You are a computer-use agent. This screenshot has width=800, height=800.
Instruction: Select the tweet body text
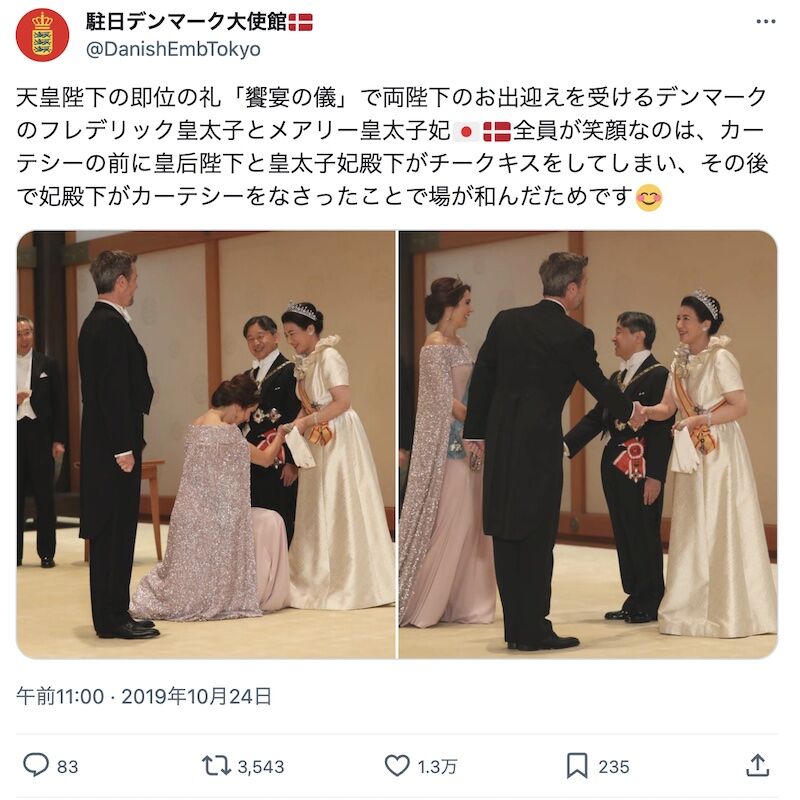click(392, 147)
